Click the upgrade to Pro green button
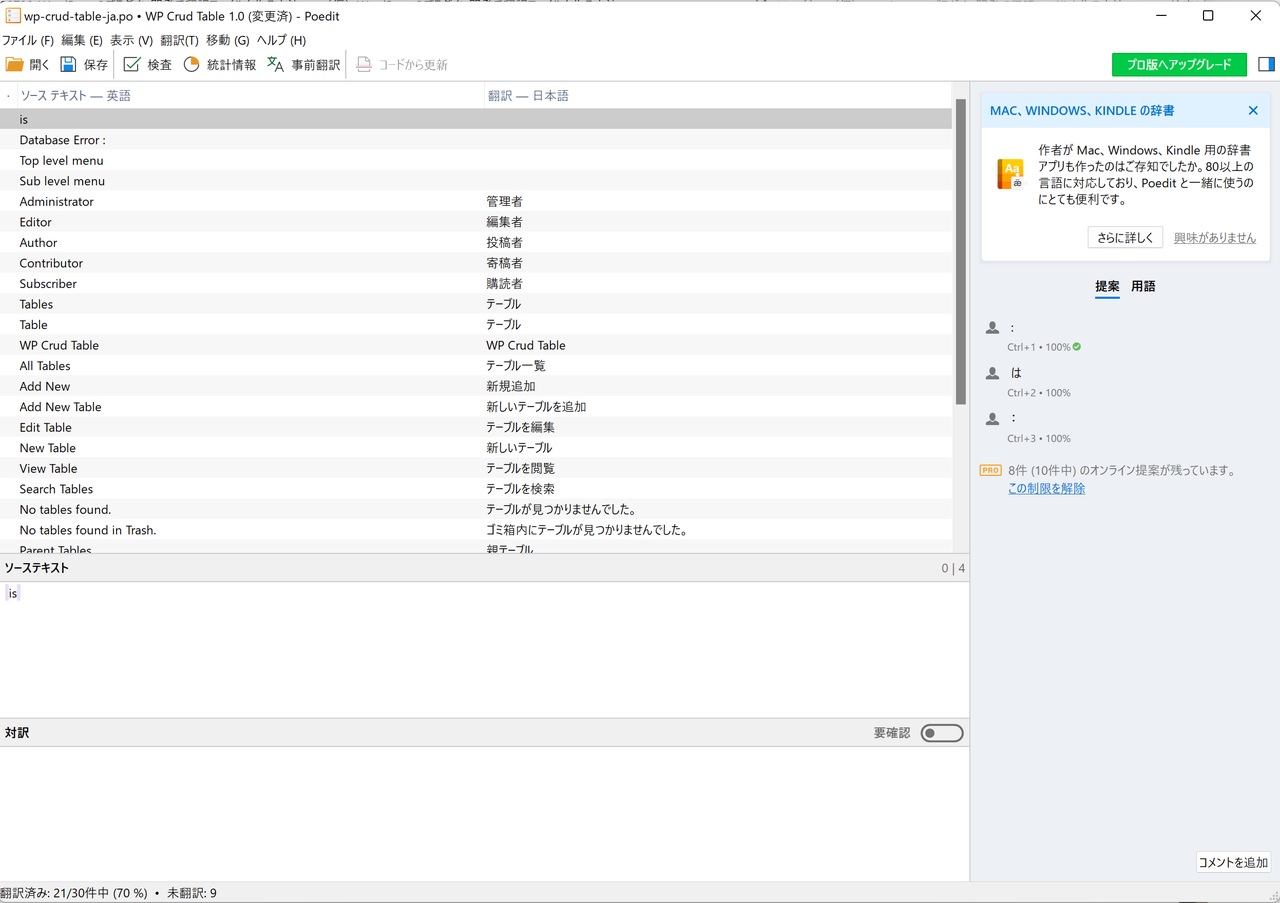 [x=1179, y=65]
